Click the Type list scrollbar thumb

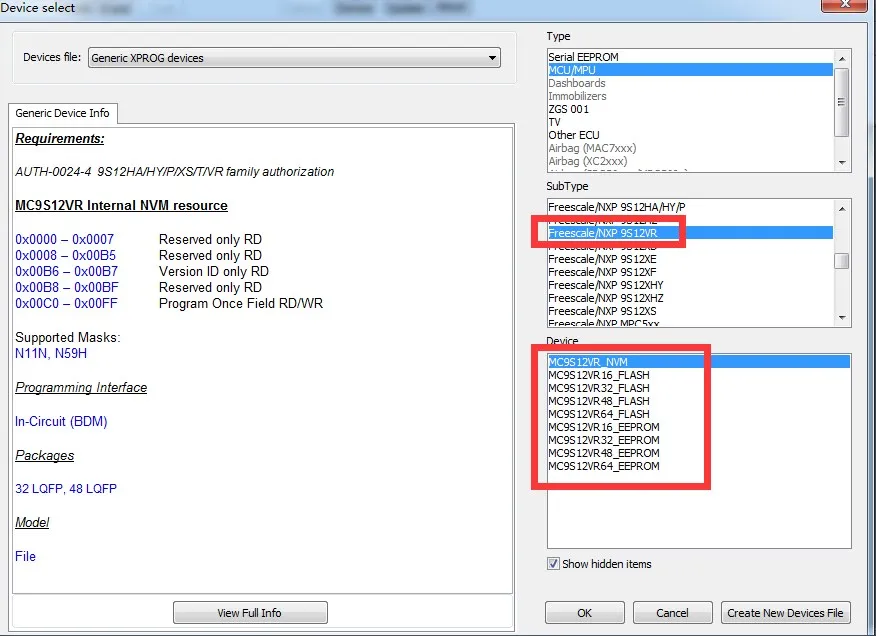841,102
